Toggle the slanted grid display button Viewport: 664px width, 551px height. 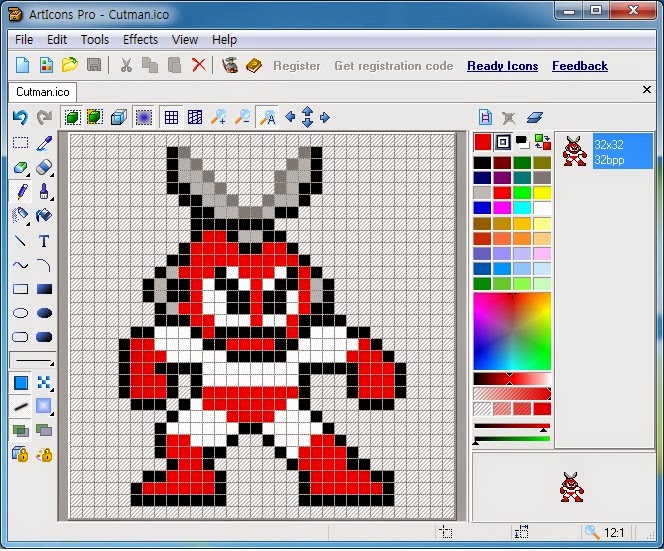click(x=195, y=117)
